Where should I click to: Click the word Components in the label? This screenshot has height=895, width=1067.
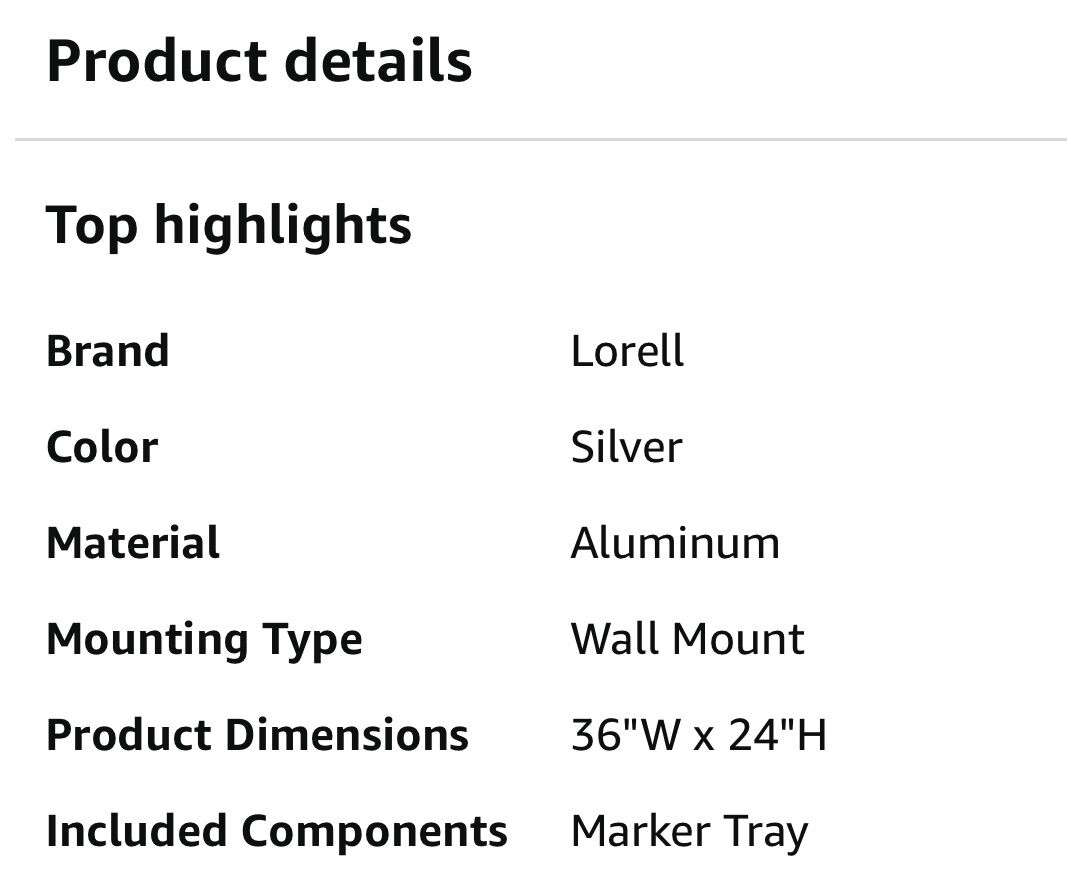[374, 831]
